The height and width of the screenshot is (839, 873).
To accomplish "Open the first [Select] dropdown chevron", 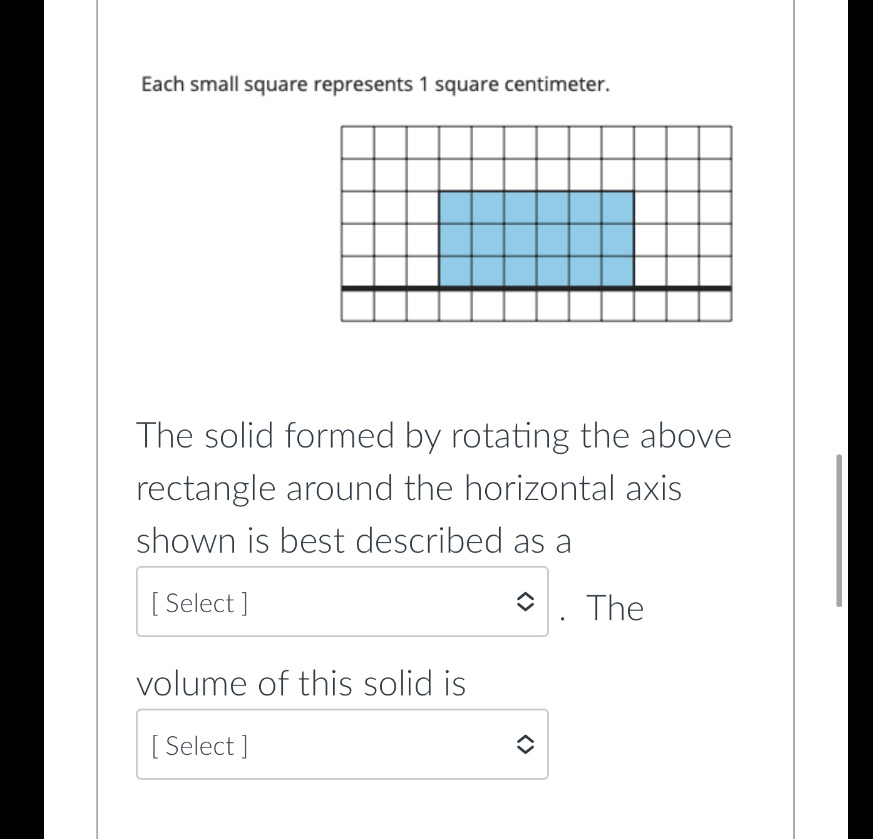I will pos(527,602).
